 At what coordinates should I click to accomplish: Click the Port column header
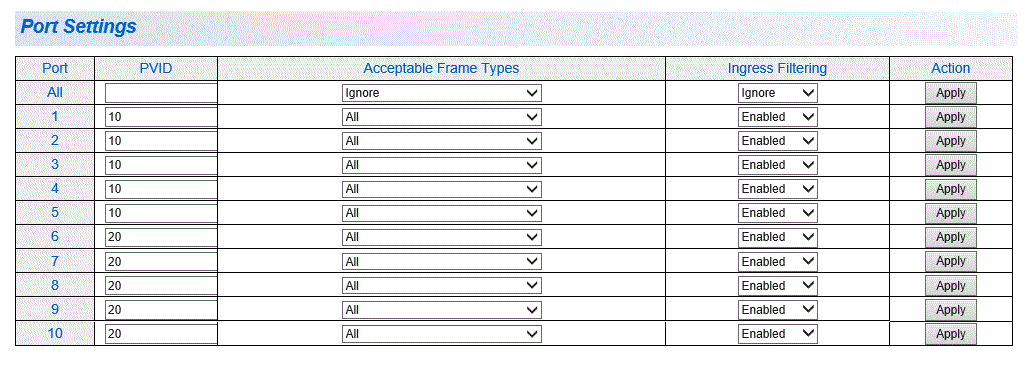(x=55, y=68)
